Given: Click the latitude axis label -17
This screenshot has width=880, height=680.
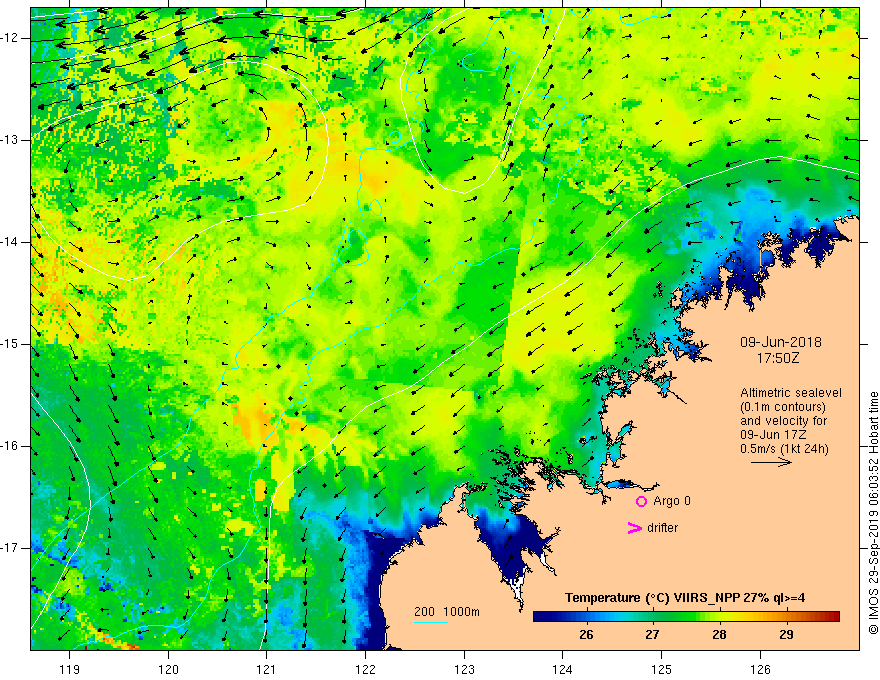Looking at the screenshot, I should [11, 548].
